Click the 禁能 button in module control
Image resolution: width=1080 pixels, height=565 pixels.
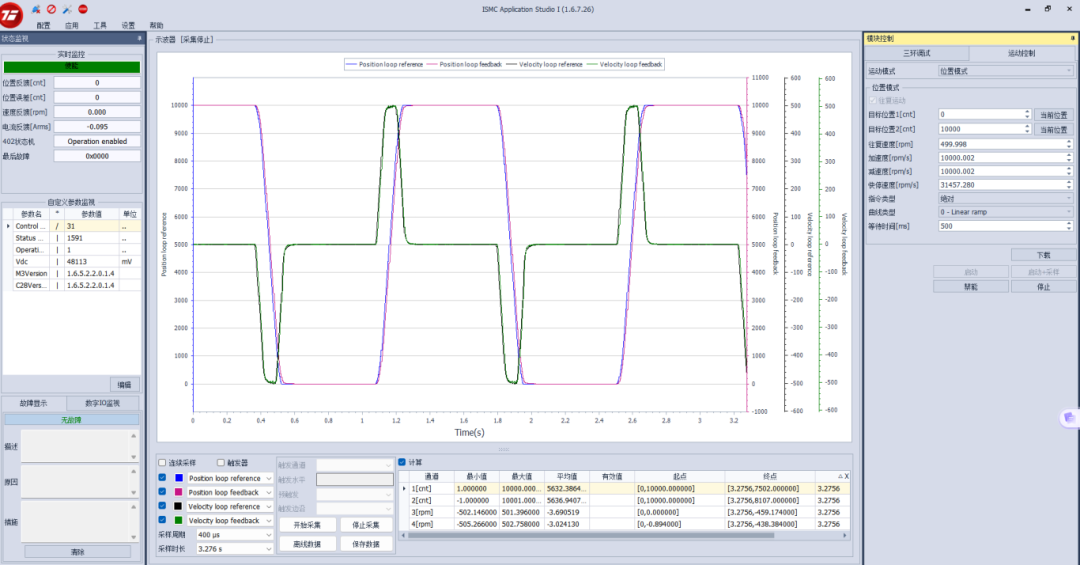pyautogui.click(x=971, y=287)
